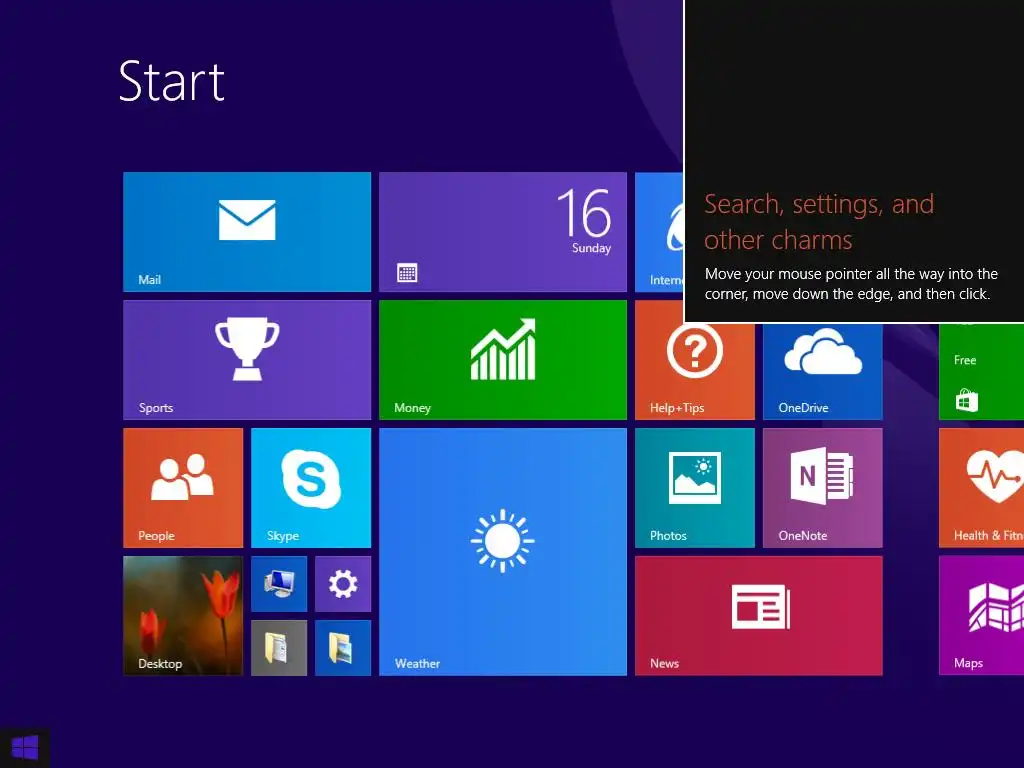This screenshot has height=768, width=1024.
Task: Open the News tile
Action: click(759, 616)
